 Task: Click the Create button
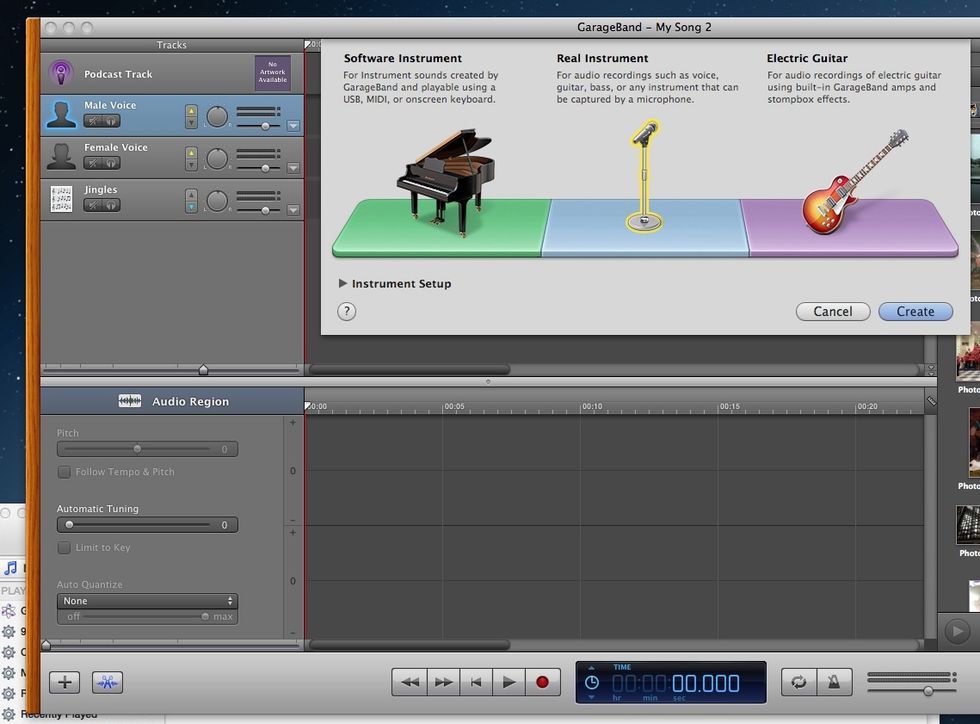pos(915,311)
